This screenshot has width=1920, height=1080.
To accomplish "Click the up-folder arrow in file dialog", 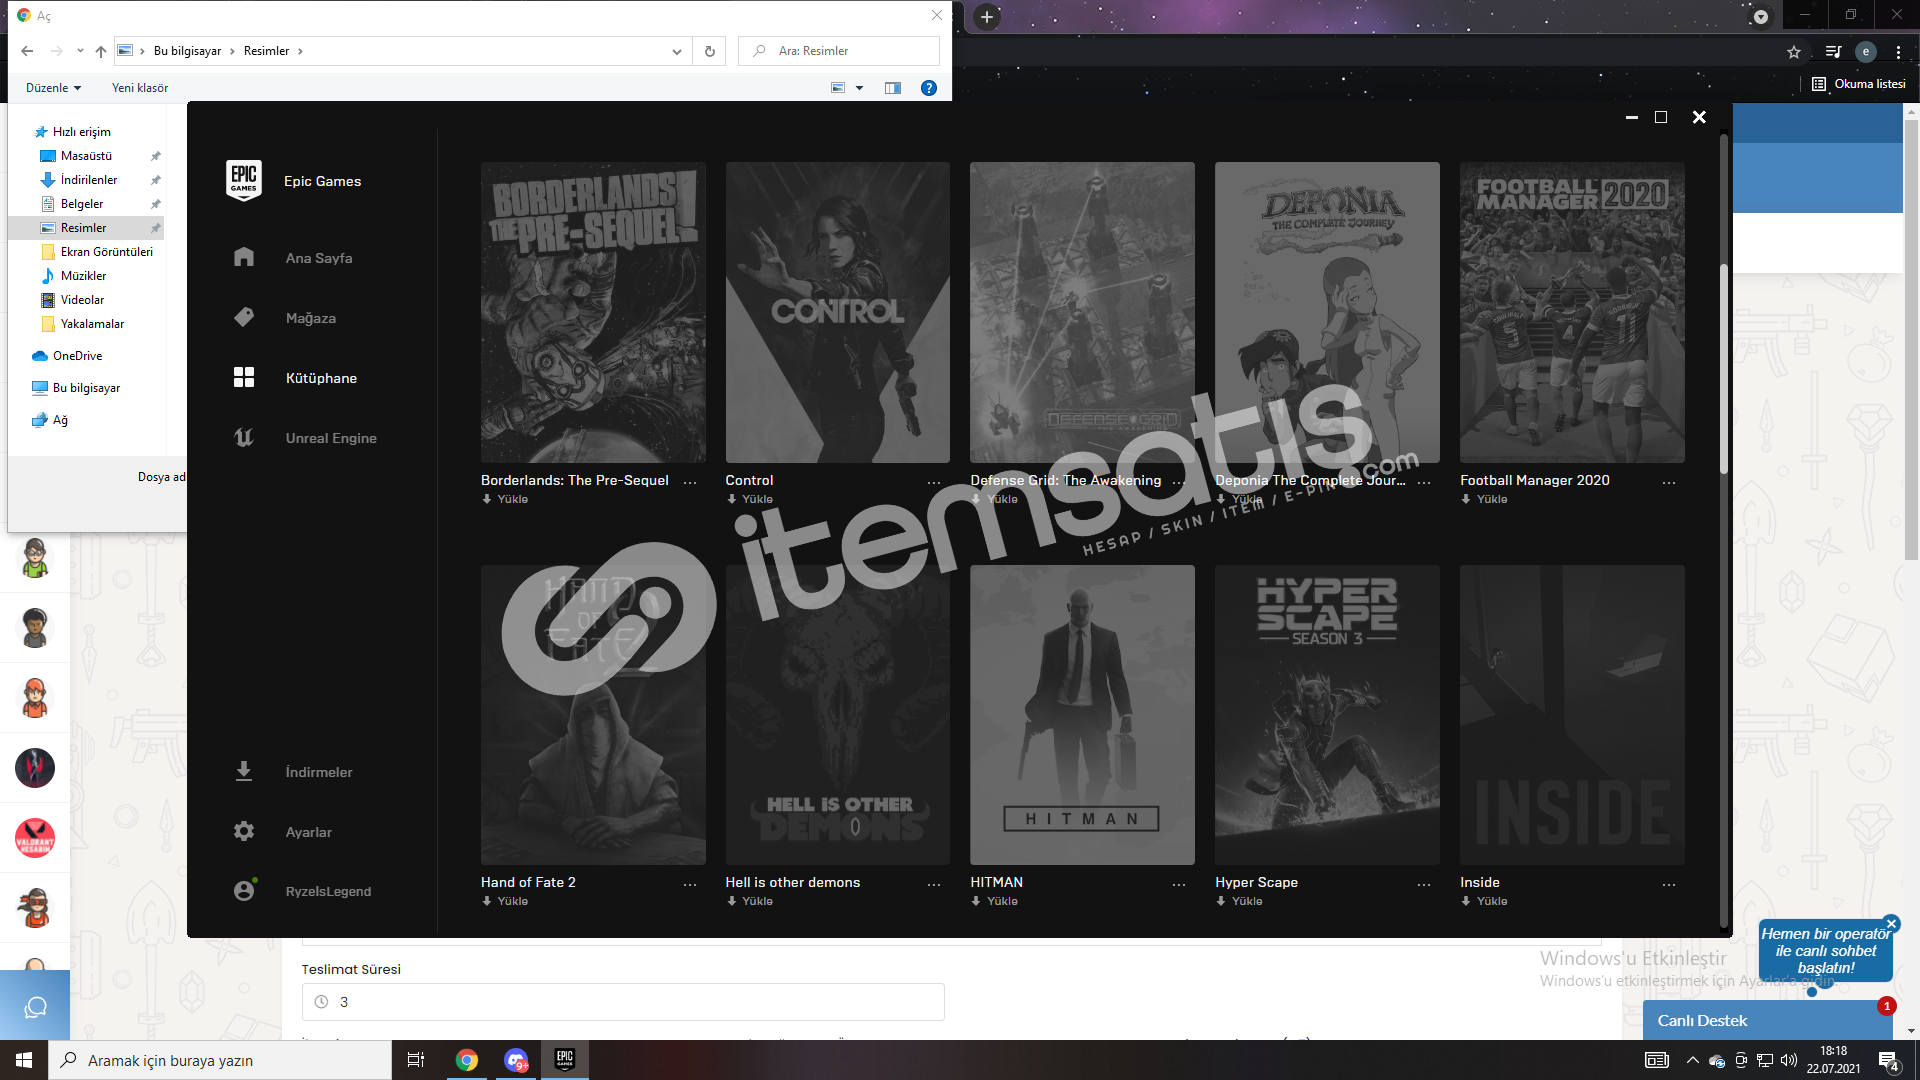I will pyautogui.click(x=101, y=51).
